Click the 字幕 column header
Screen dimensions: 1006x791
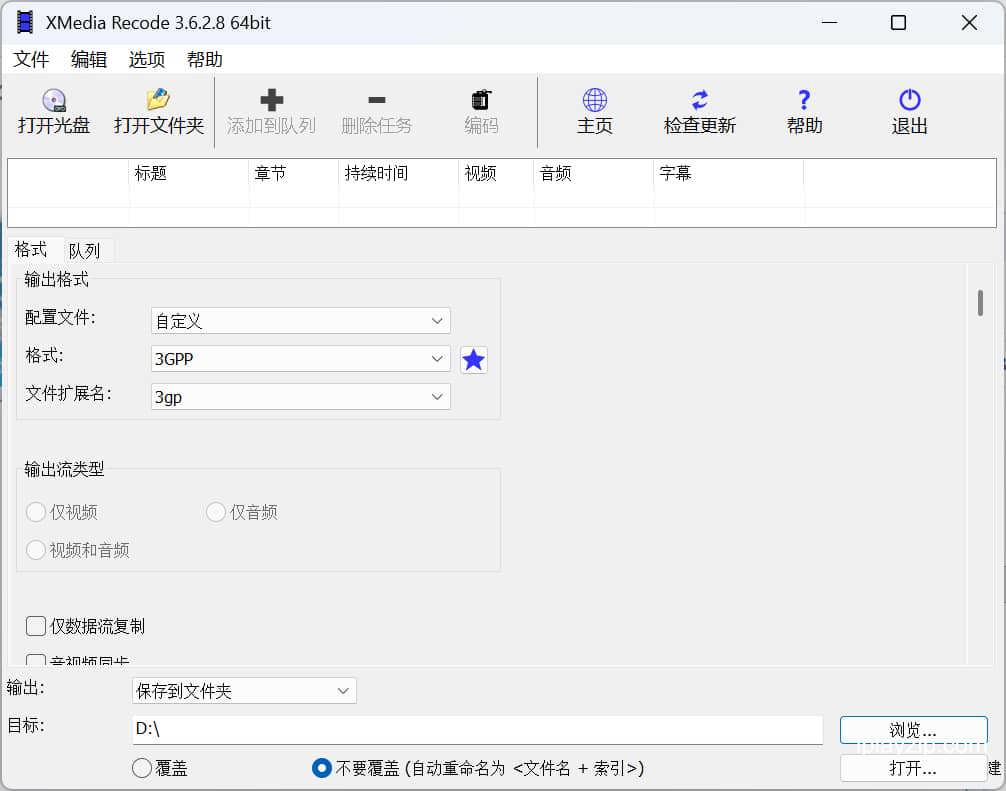(x=729, y=173)
